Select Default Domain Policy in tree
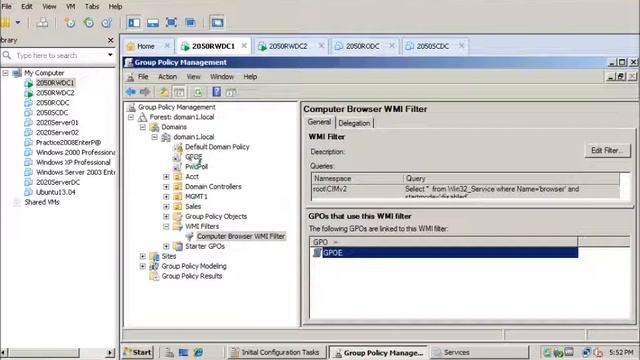 click(217, 147)
